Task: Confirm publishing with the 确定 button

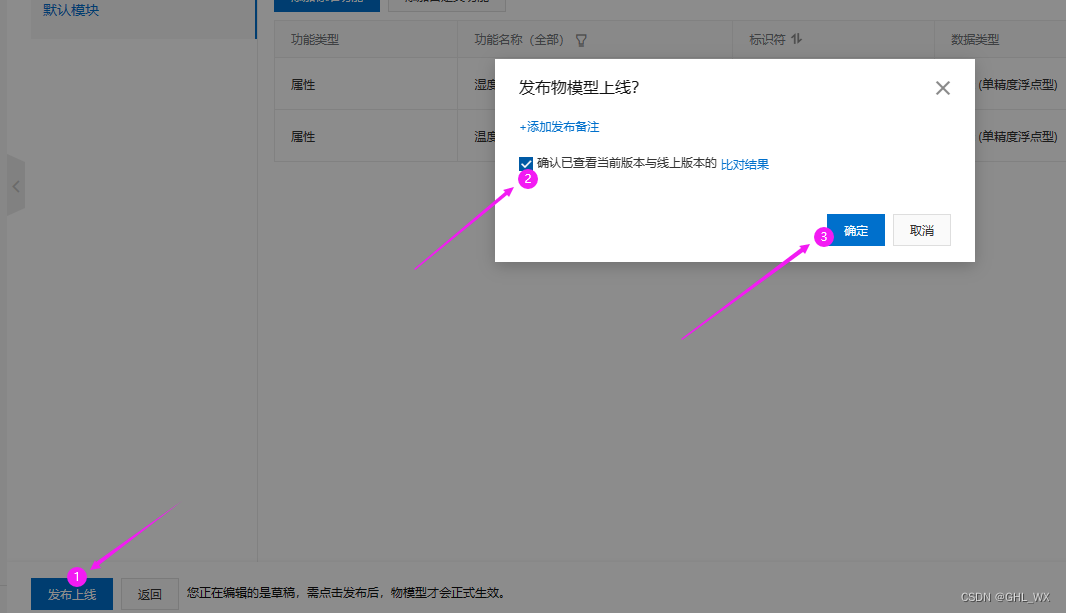Action: (x=856, y=230)
